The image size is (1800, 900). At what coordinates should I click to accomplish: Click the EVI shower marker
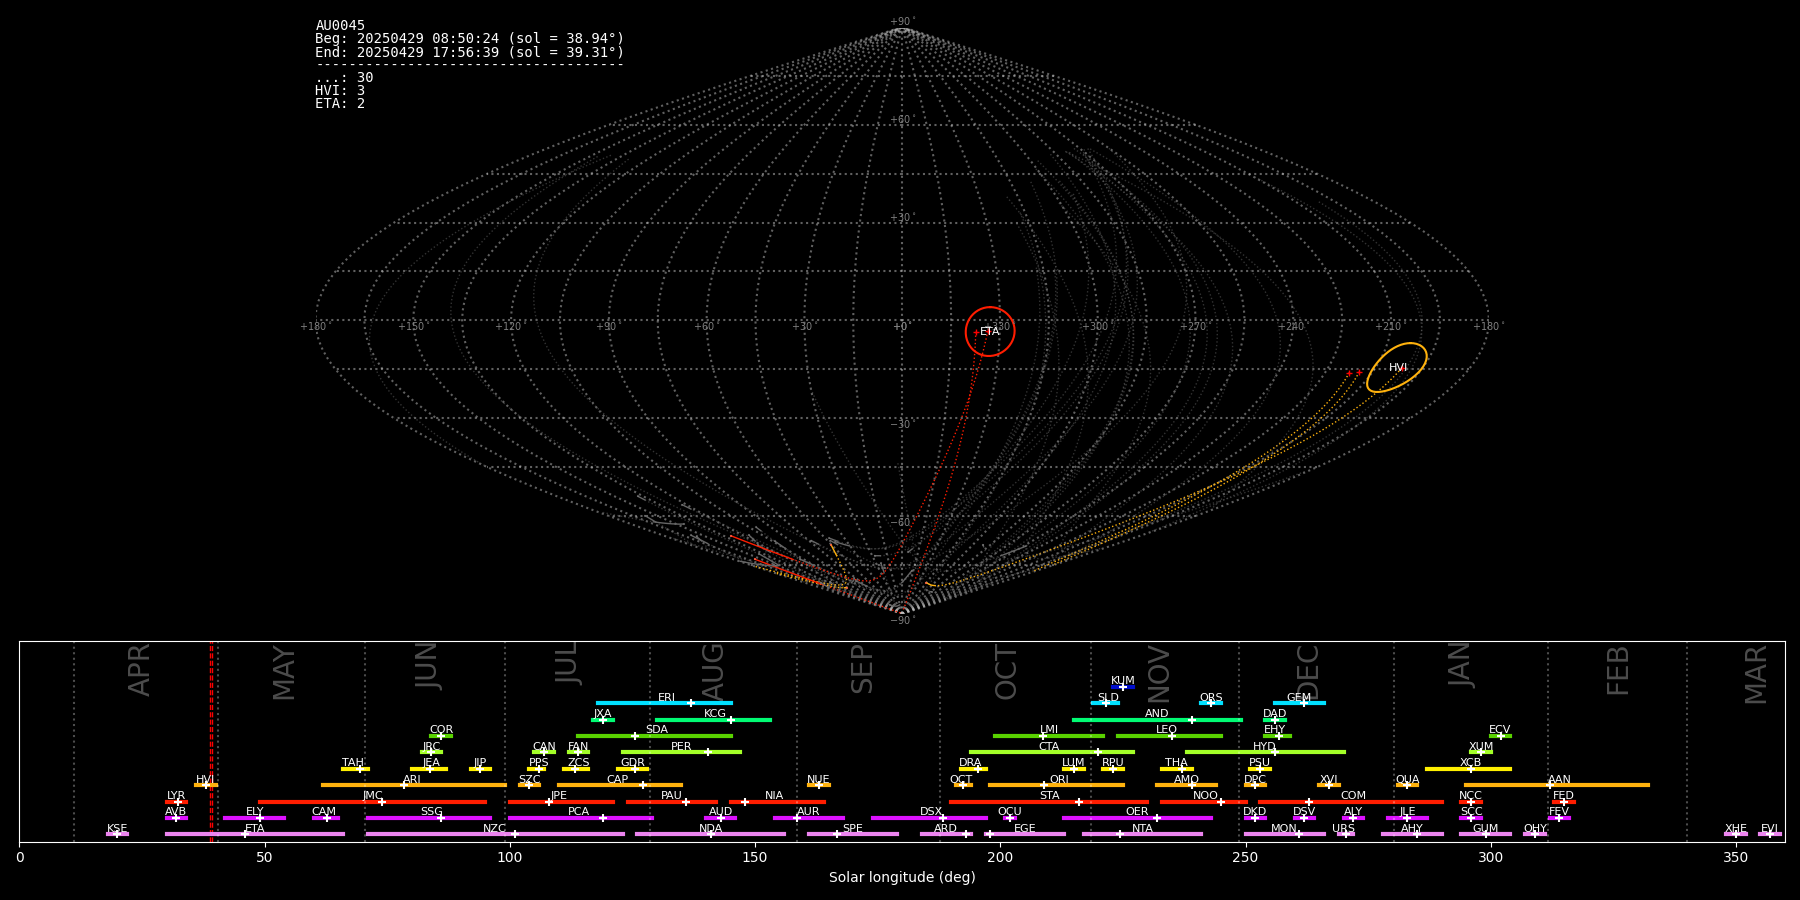[x=1770, y=834]
